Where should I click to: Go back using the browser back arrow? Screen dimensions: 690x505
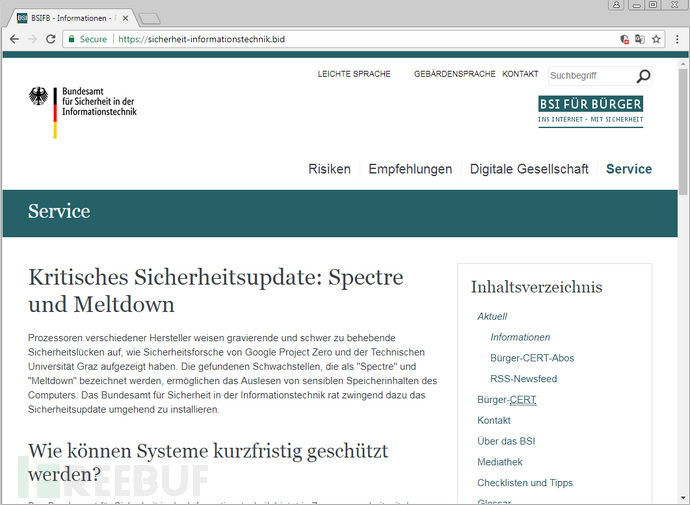point(14,39)
